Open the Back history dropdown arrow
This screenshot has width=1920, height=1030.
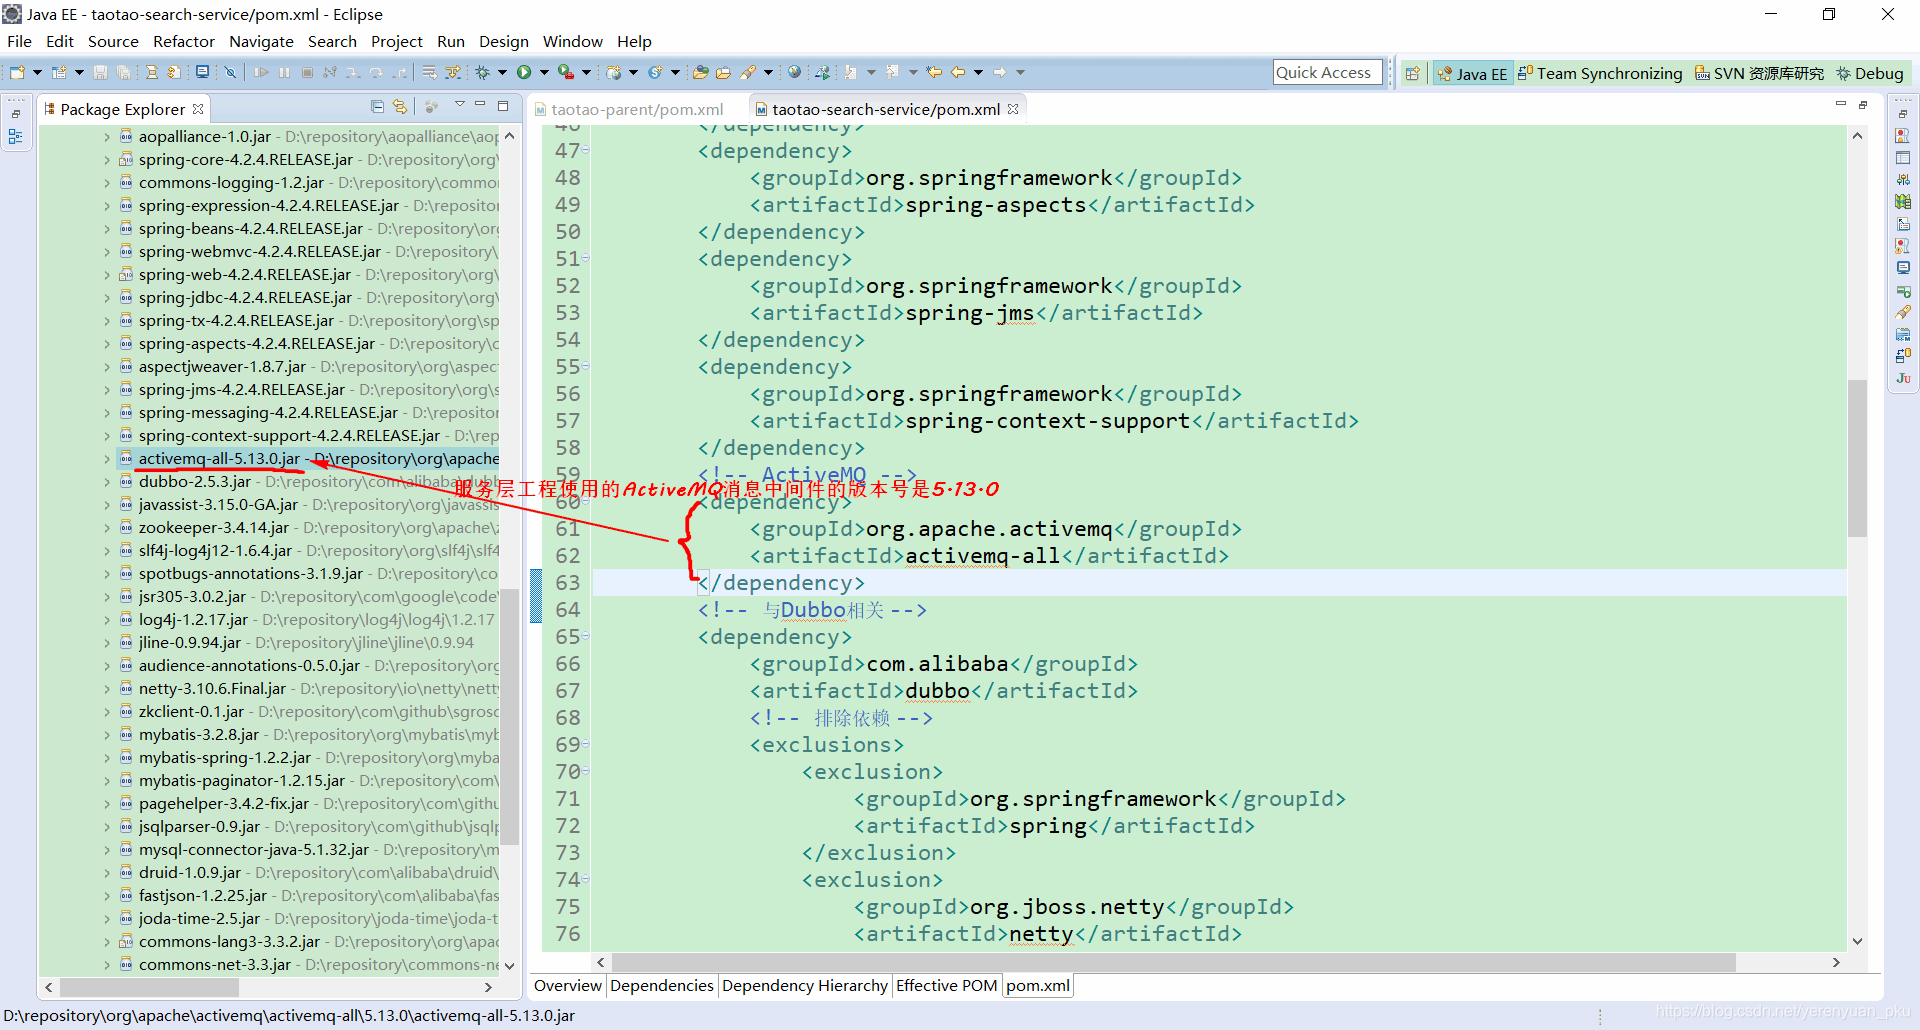click(978, 72)
